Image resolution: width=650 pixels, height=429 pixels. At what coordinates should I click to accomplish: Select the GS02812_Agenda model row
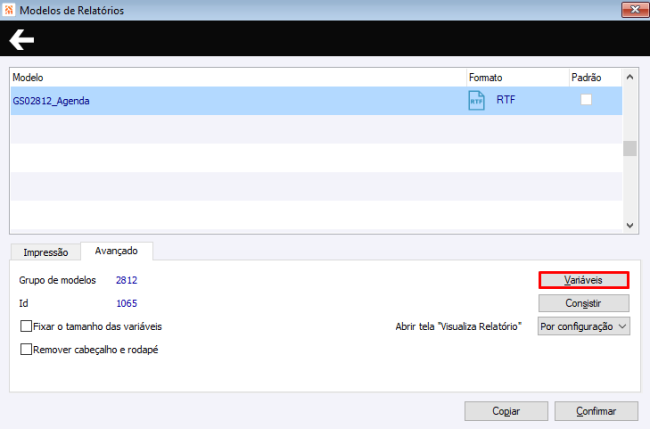(x=316, y=100)
